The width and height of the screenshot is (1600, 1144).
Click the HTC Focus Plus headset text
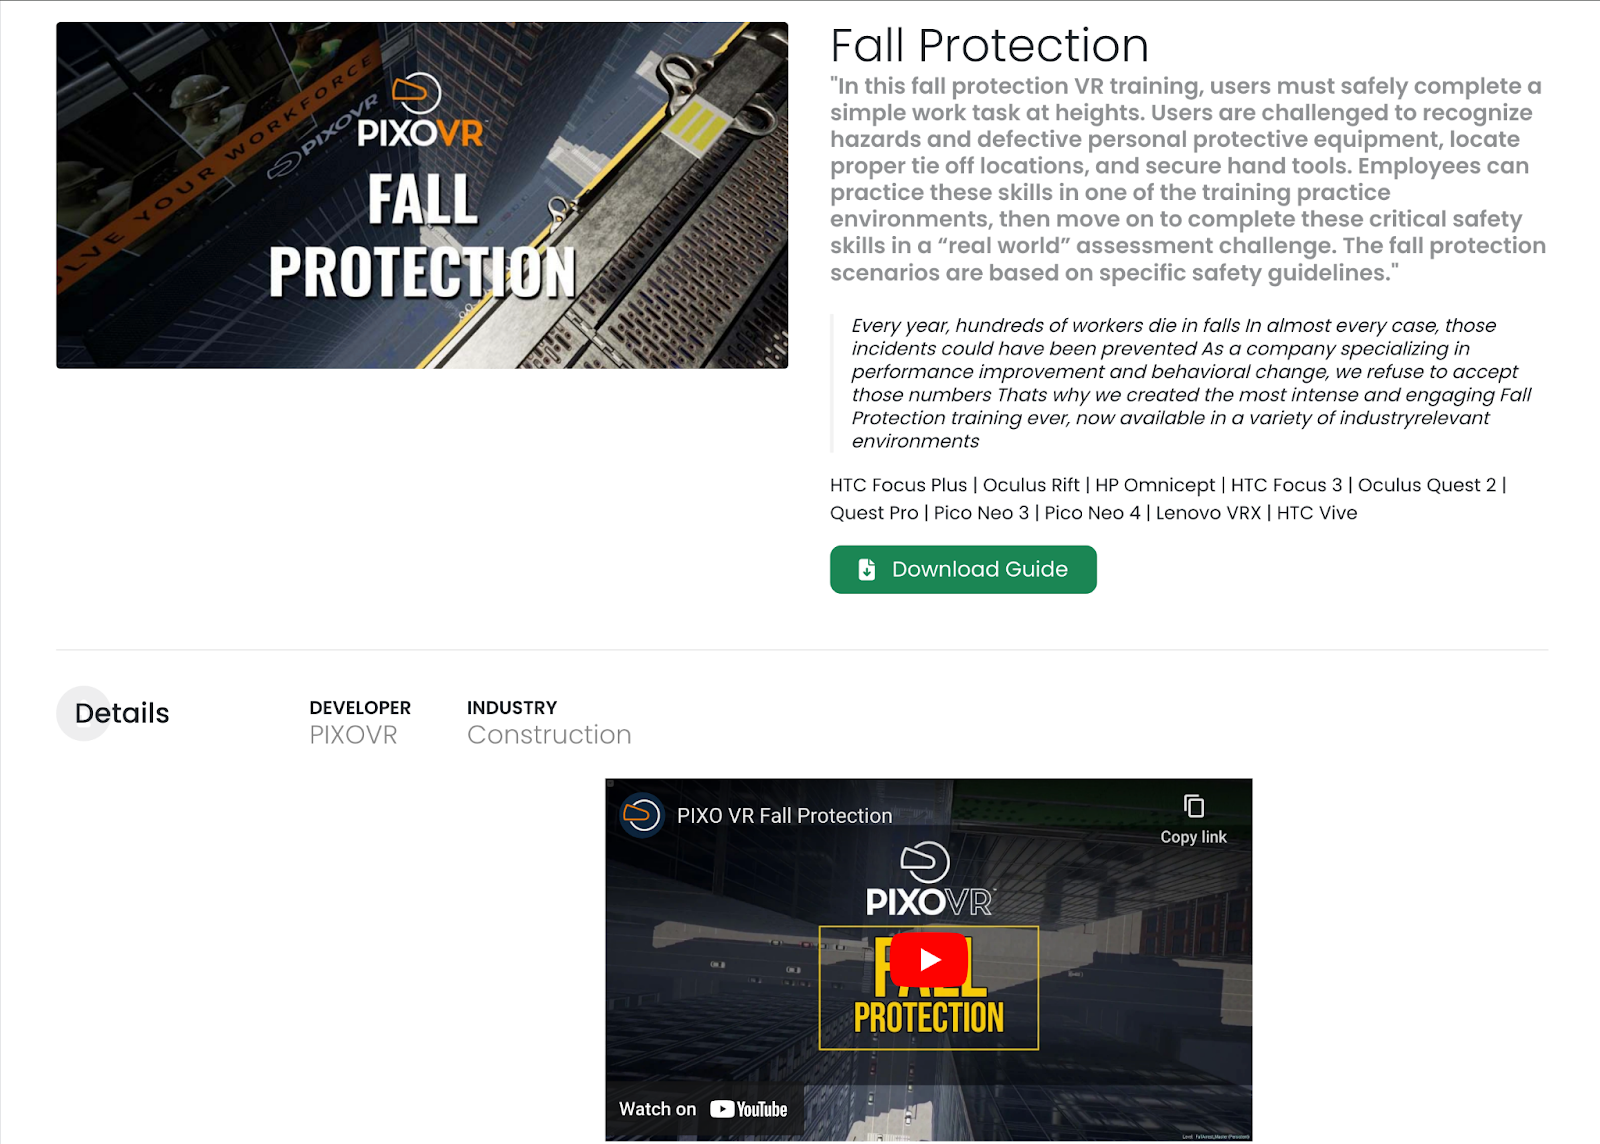(x=898, y=485)
